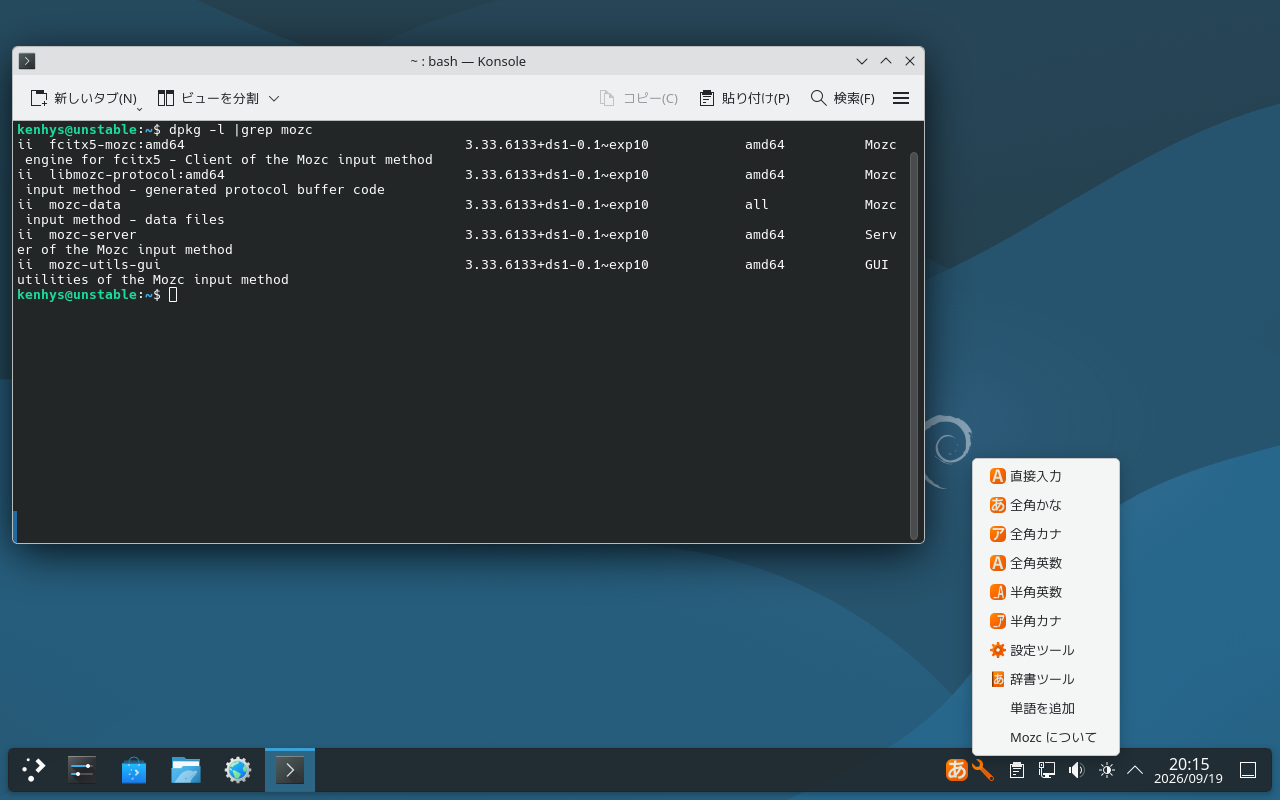Screen dimensions: 1280x800
Task: Choose 単語を追加 menu entry
Action: 1045,708
